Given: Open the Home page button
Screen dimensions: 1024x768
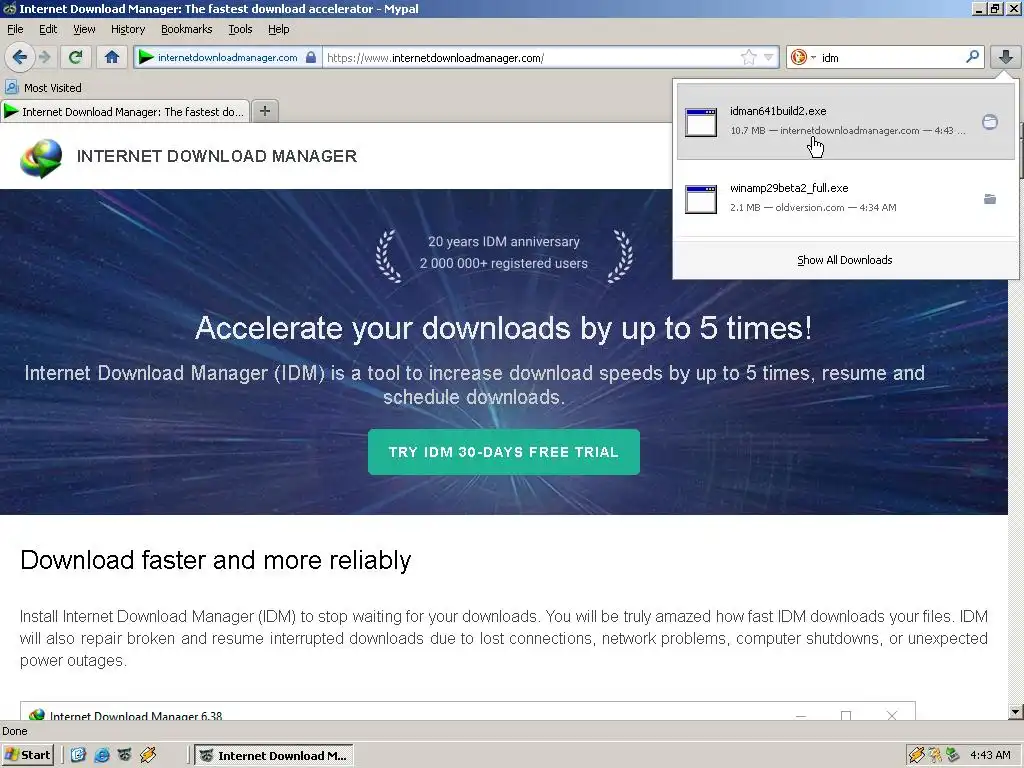Looking at the screenshot, I should click(x=112, y=57).
